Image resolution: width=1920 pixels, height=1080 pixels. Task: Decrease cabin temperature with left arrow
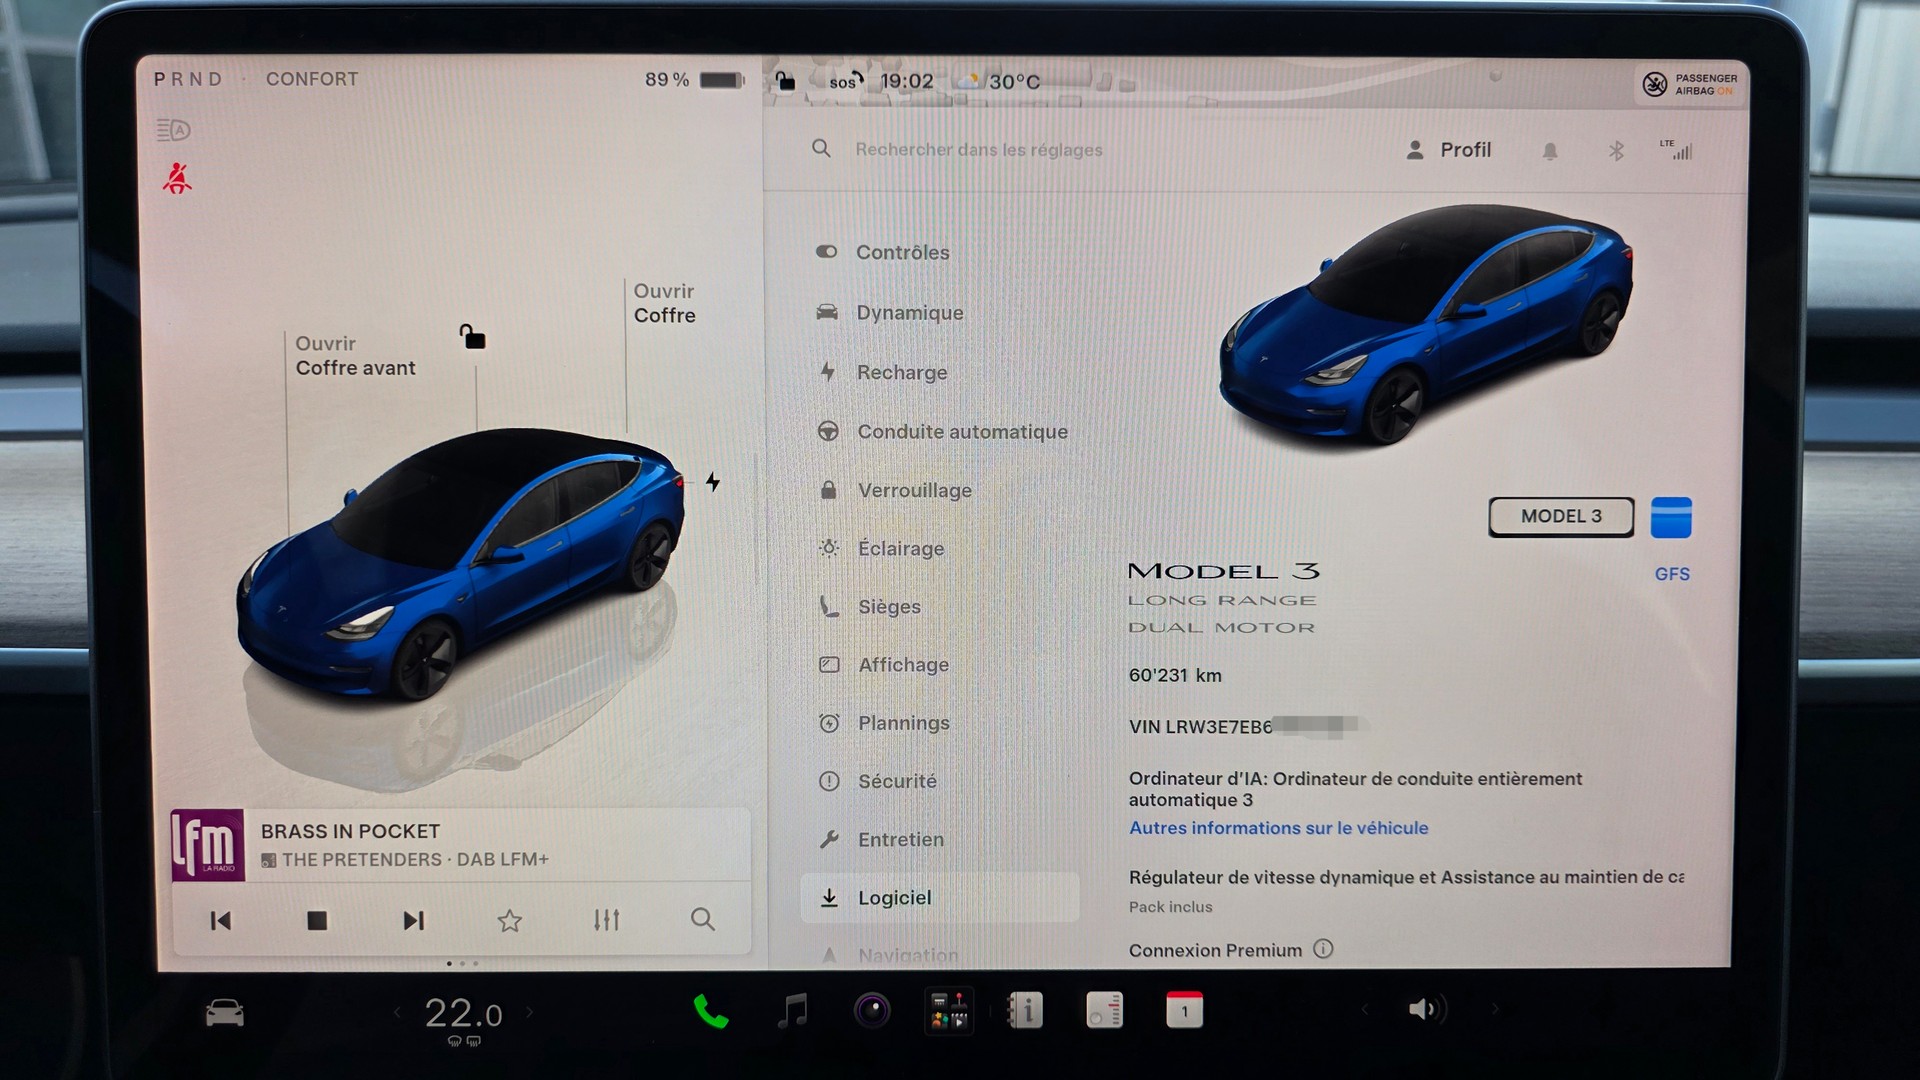coord(397,1013)
